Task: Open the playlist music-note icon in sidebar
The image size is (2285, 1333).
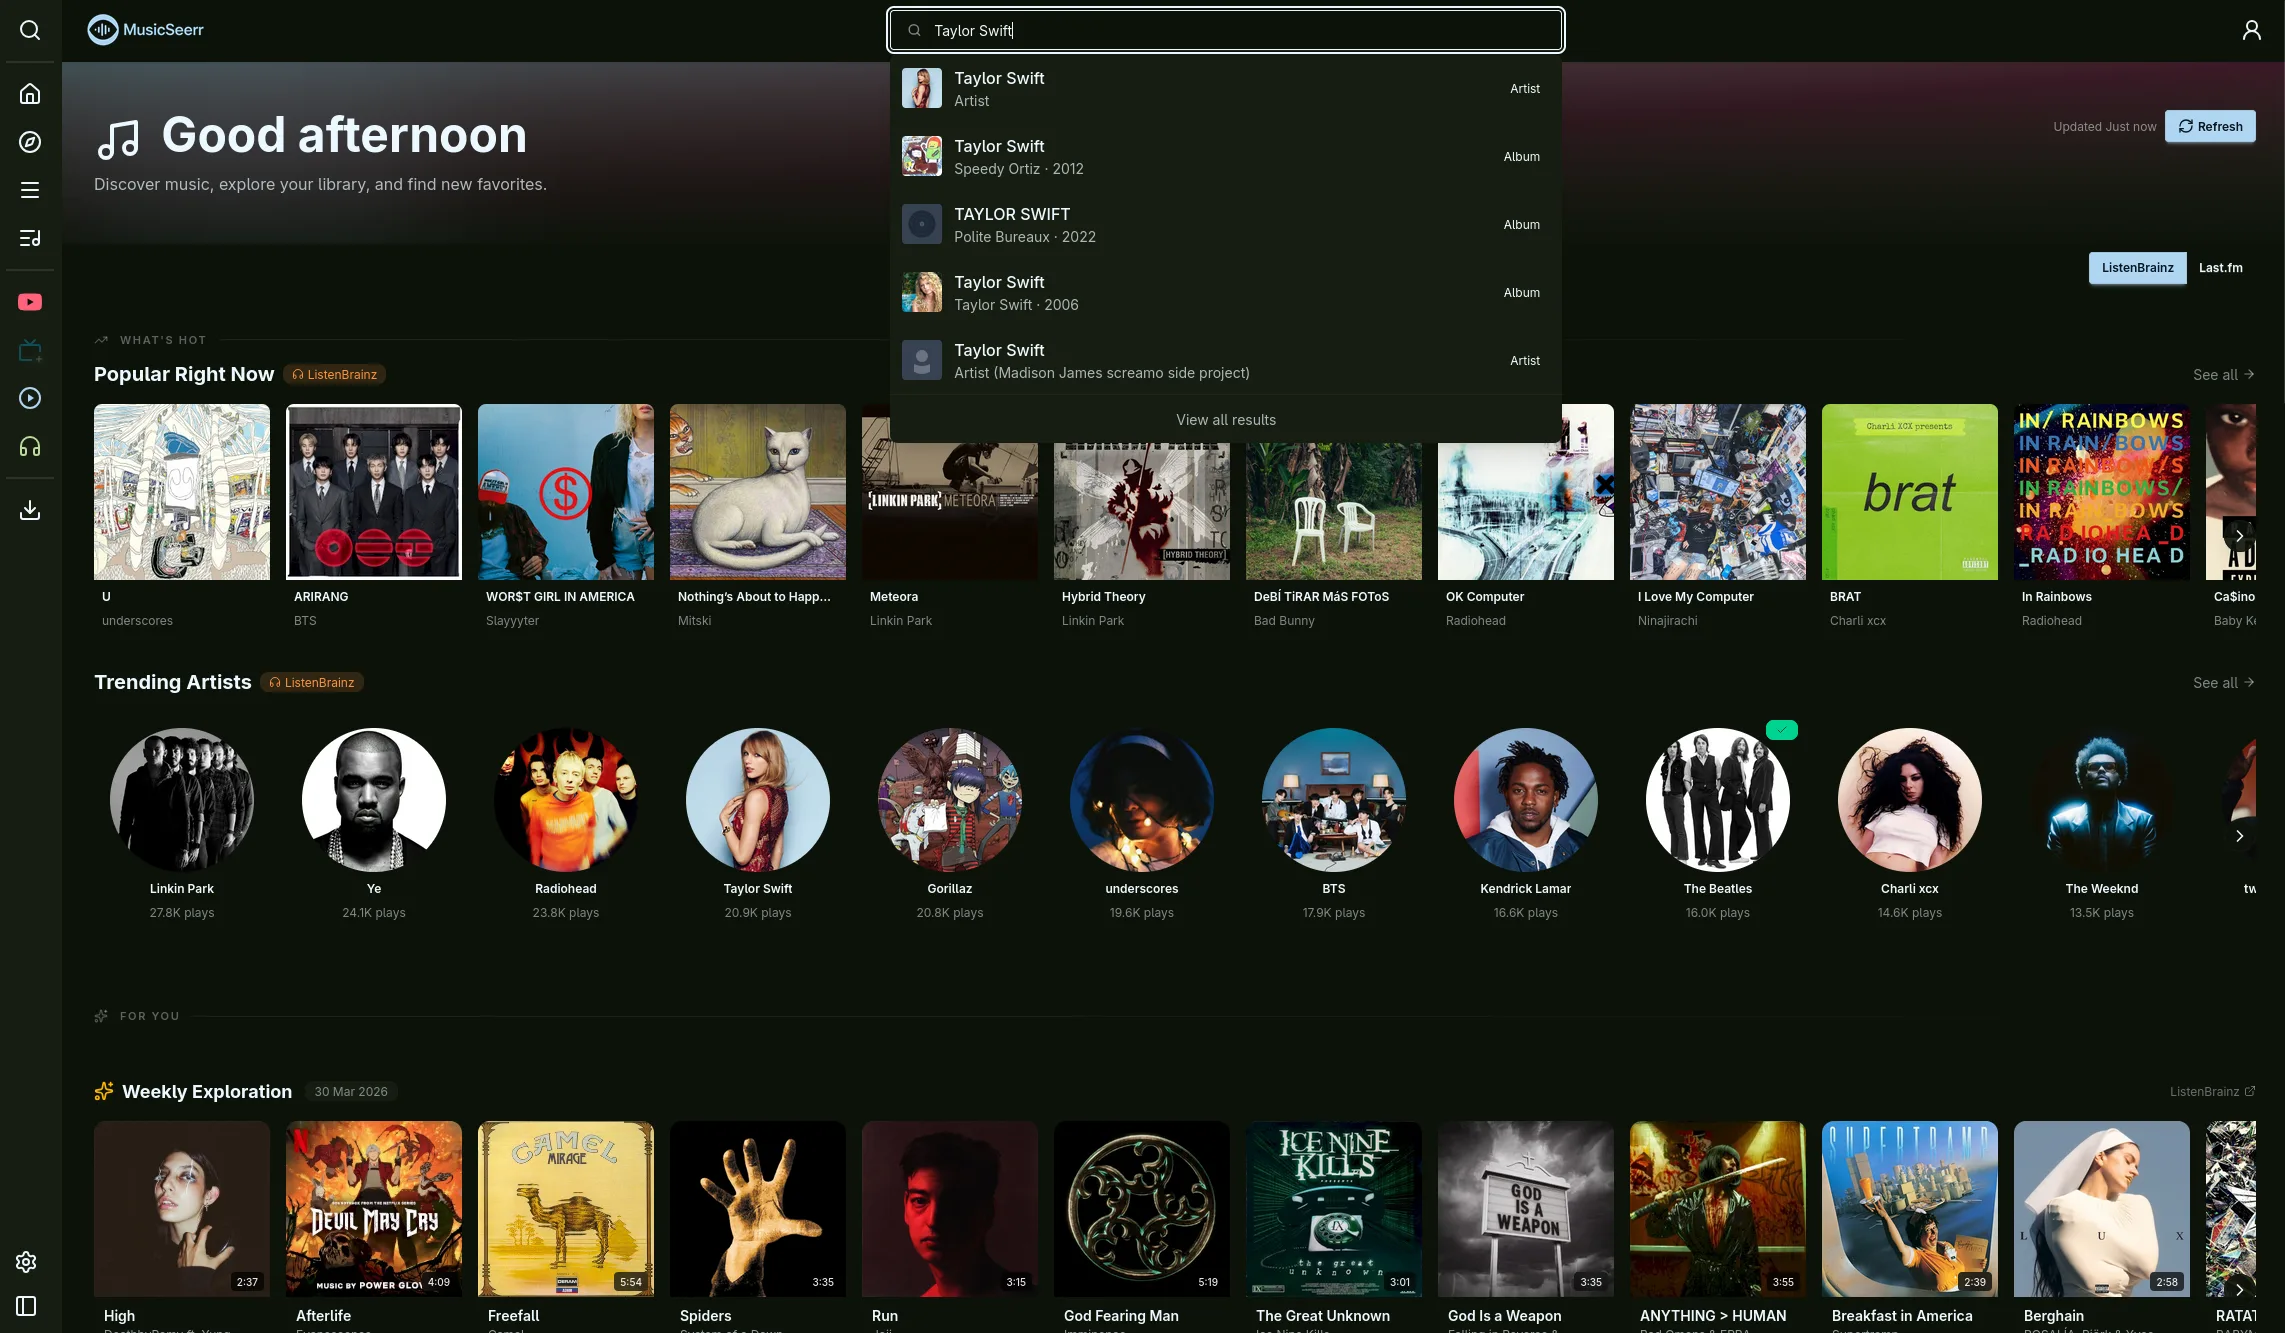Action: (x=30, y=238)
